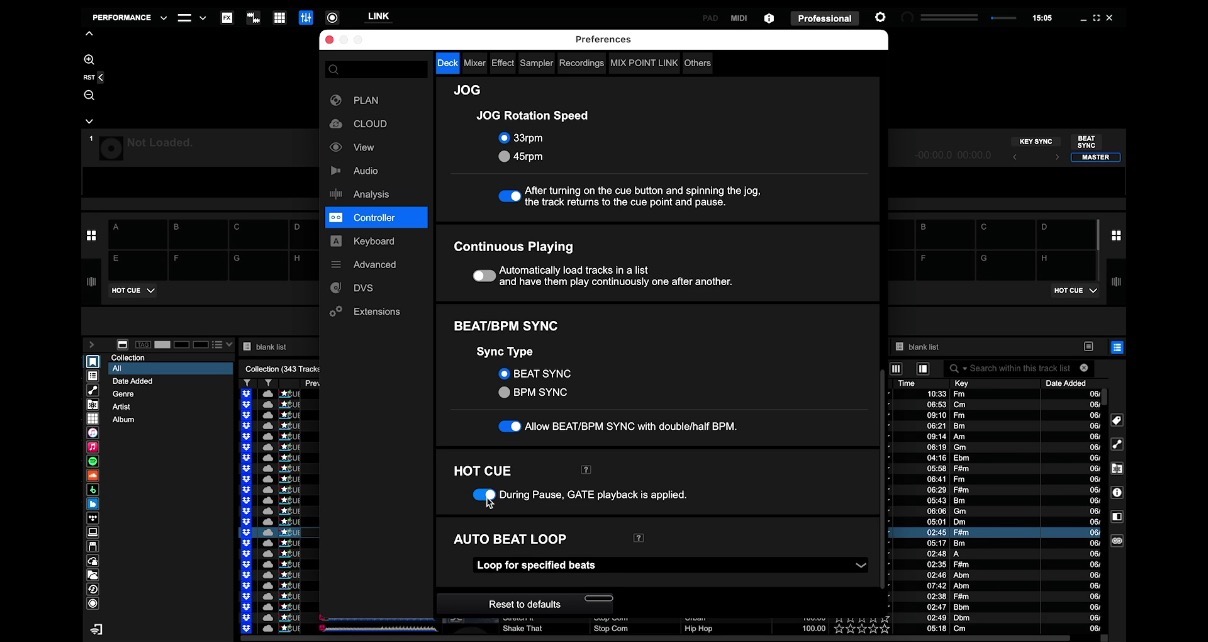Select the Collection icon in browser sidebar
1208x642 pixels.
coord(92,362)
